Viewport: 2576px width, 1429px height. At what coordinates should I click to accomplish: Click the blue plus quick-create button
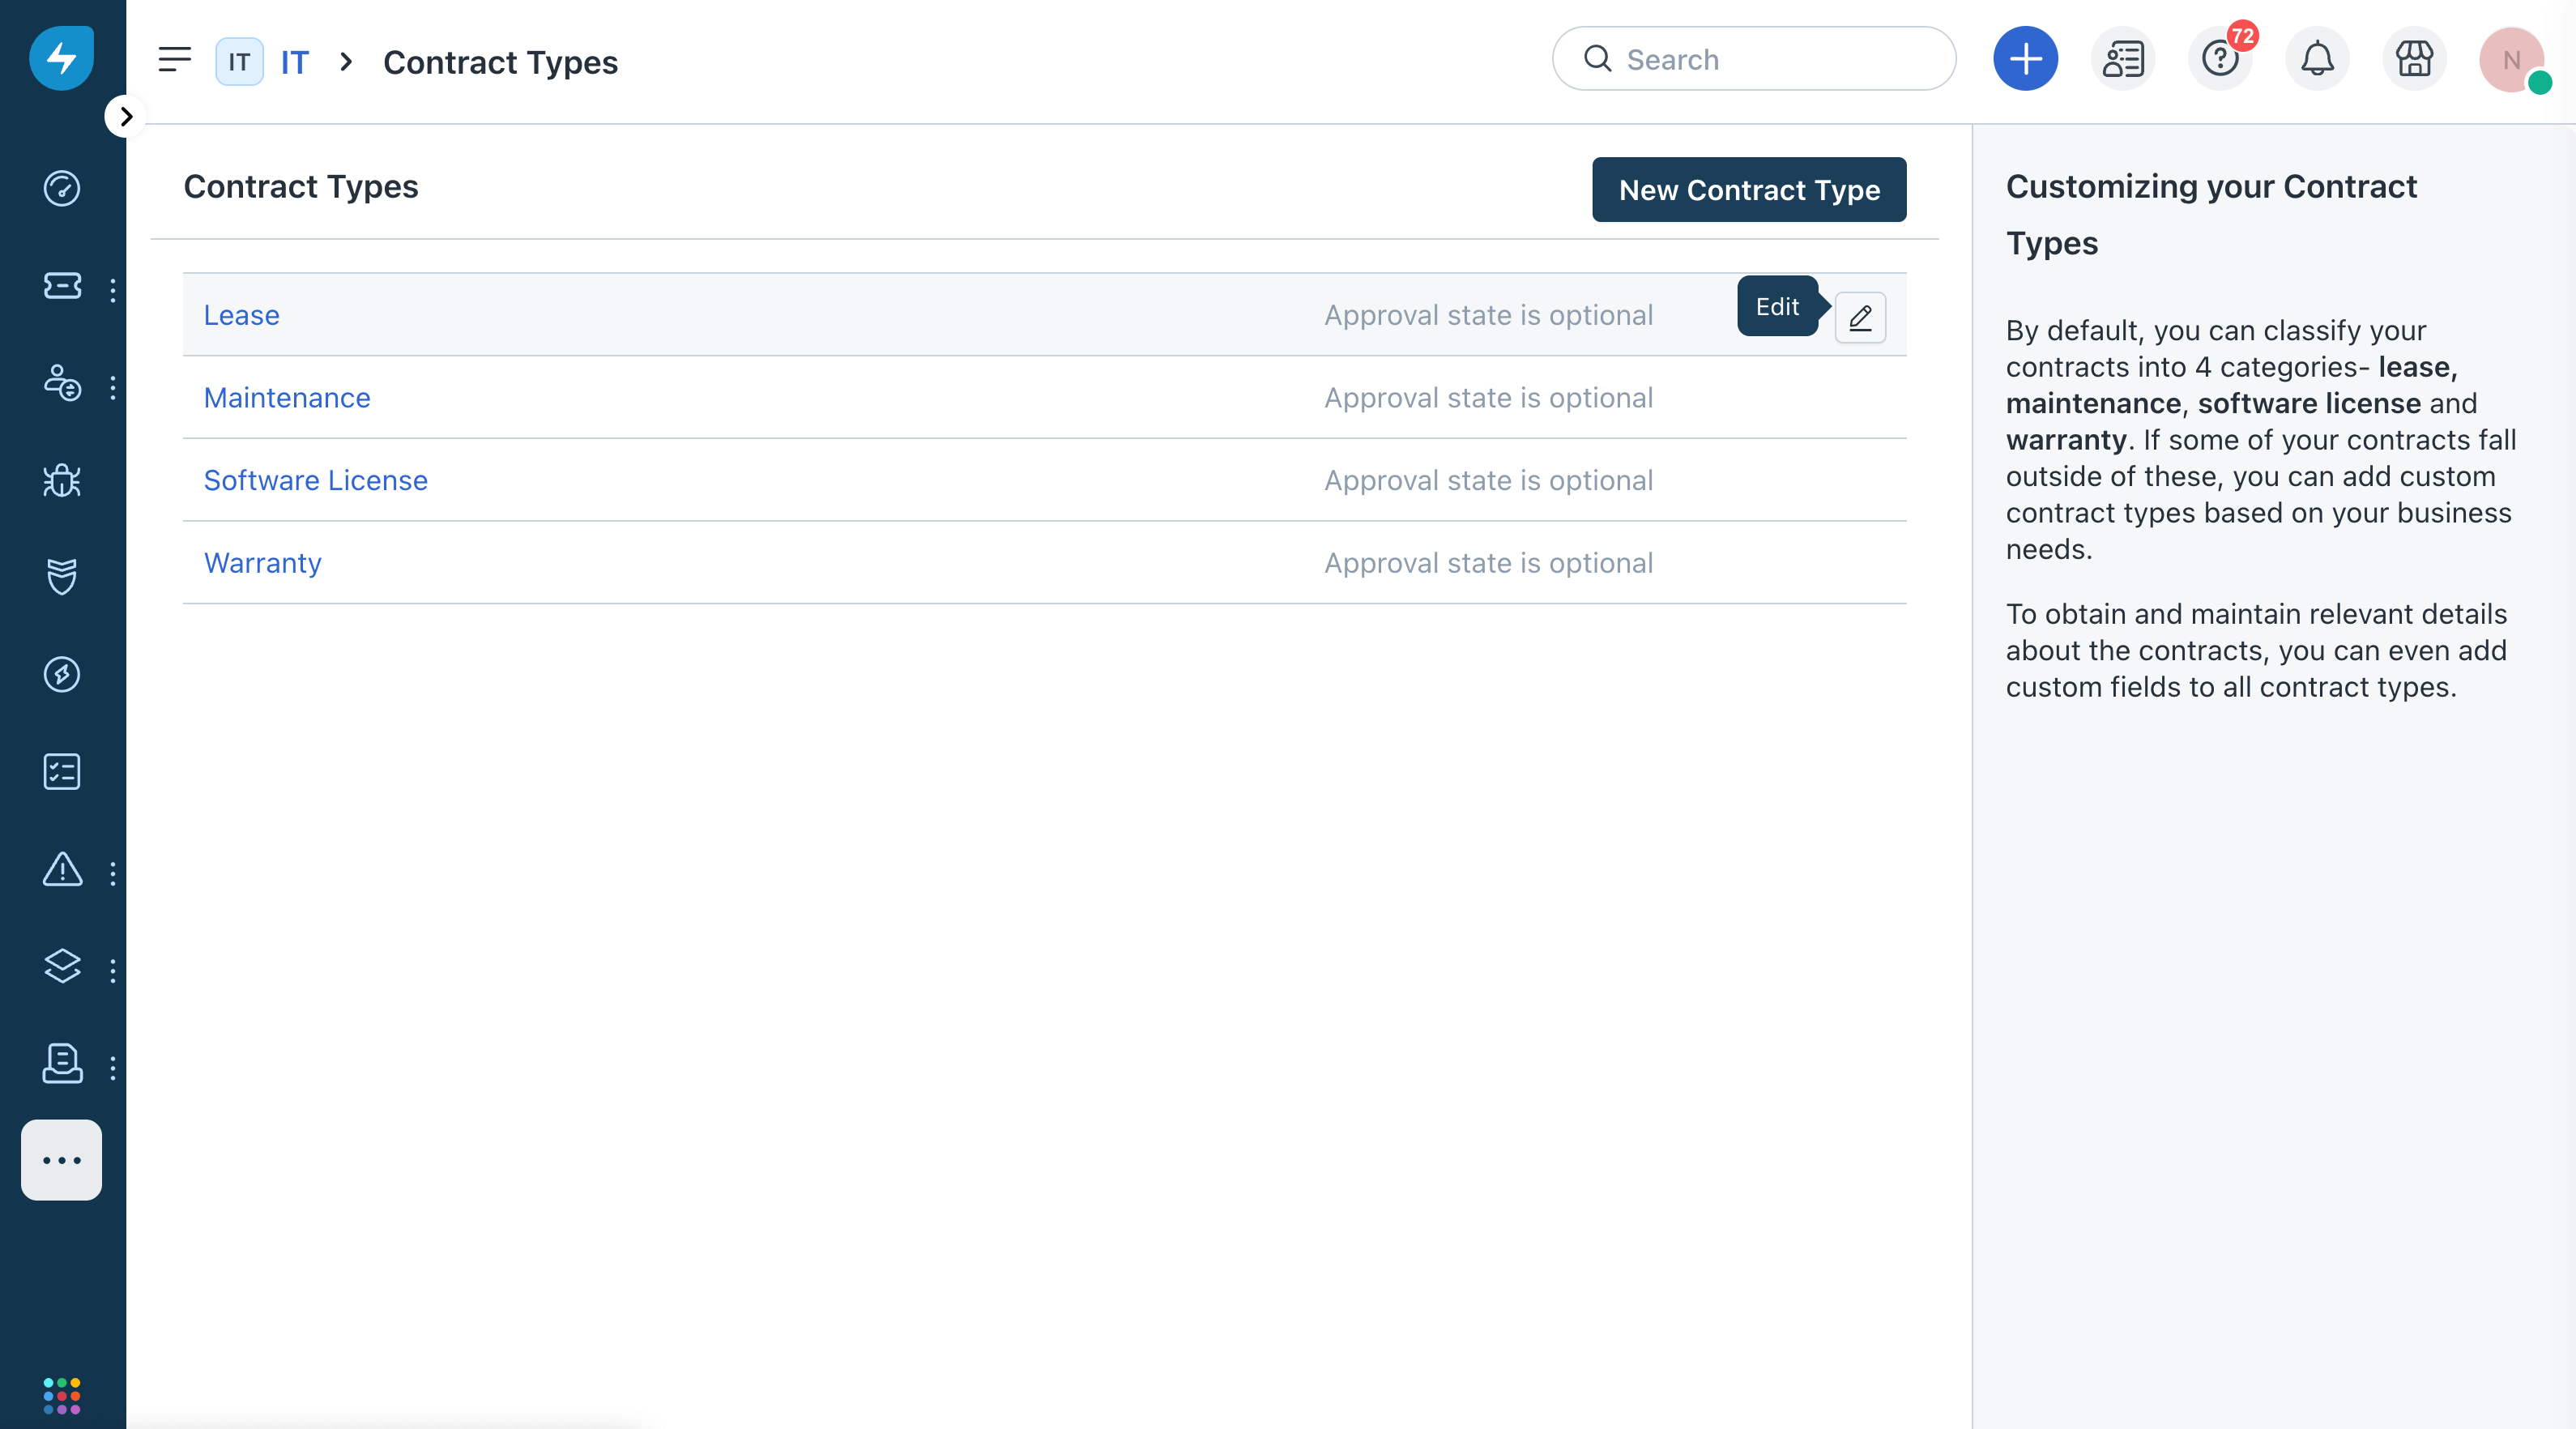point(2025,59)
